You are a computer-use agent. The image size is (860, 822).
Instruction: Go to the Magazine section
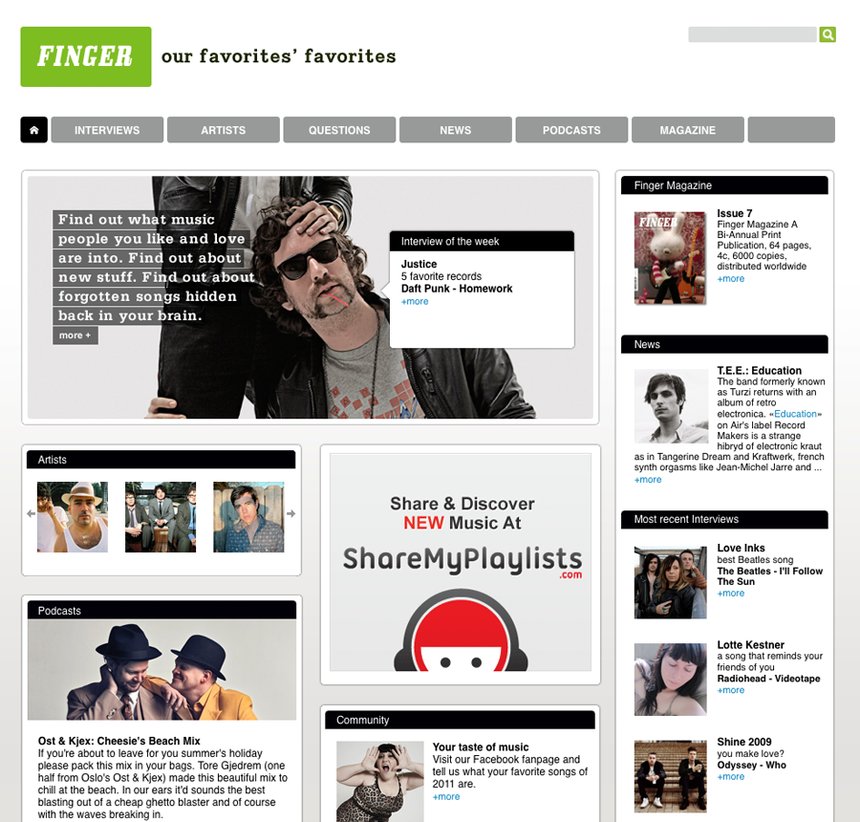pos(688,130)
